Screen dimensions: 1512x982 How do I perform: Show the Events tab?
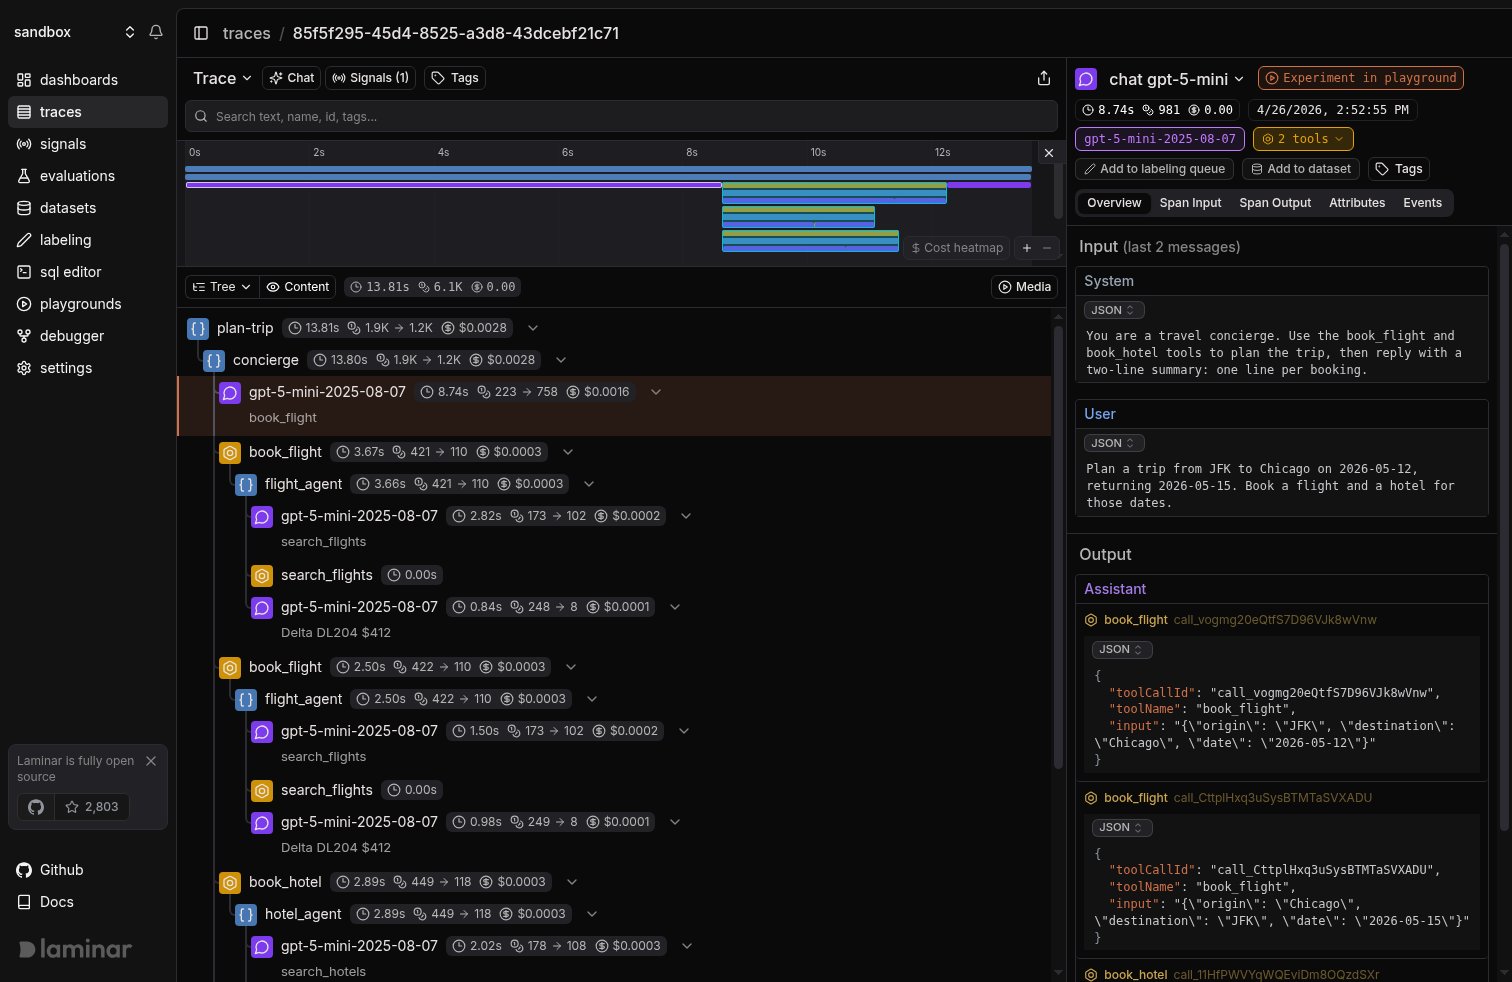[1422, 203]
